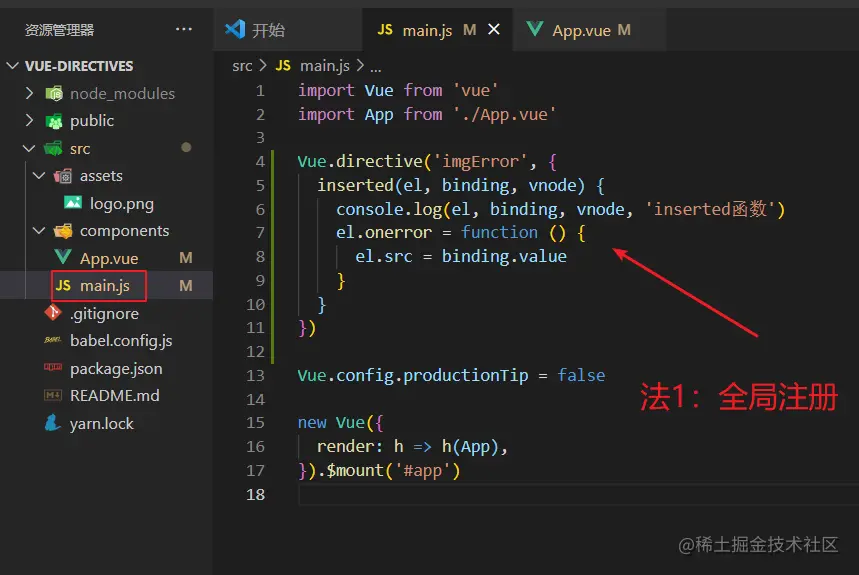This screenshot has height=575, width=859.
Task: Click the 'false' value in line 13
Action: point(581,376)
